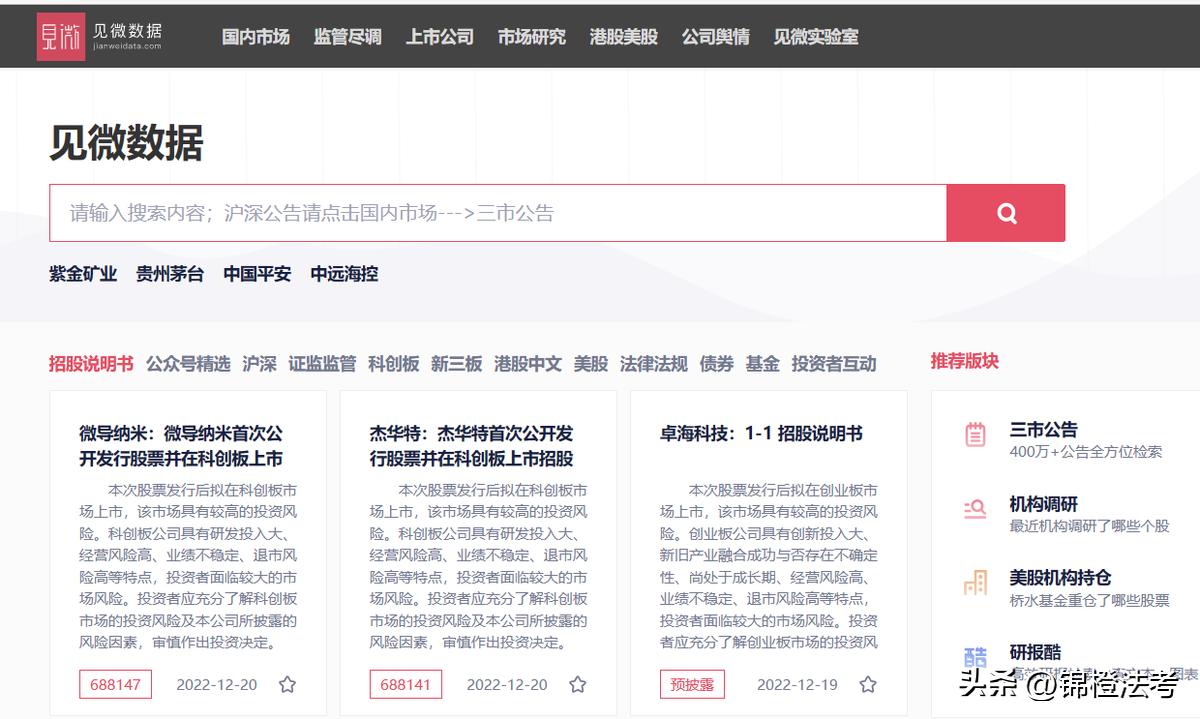Select the 招股说明书 tab
The height and width of the screenshot is (719, 1200).
click(88, 364)
